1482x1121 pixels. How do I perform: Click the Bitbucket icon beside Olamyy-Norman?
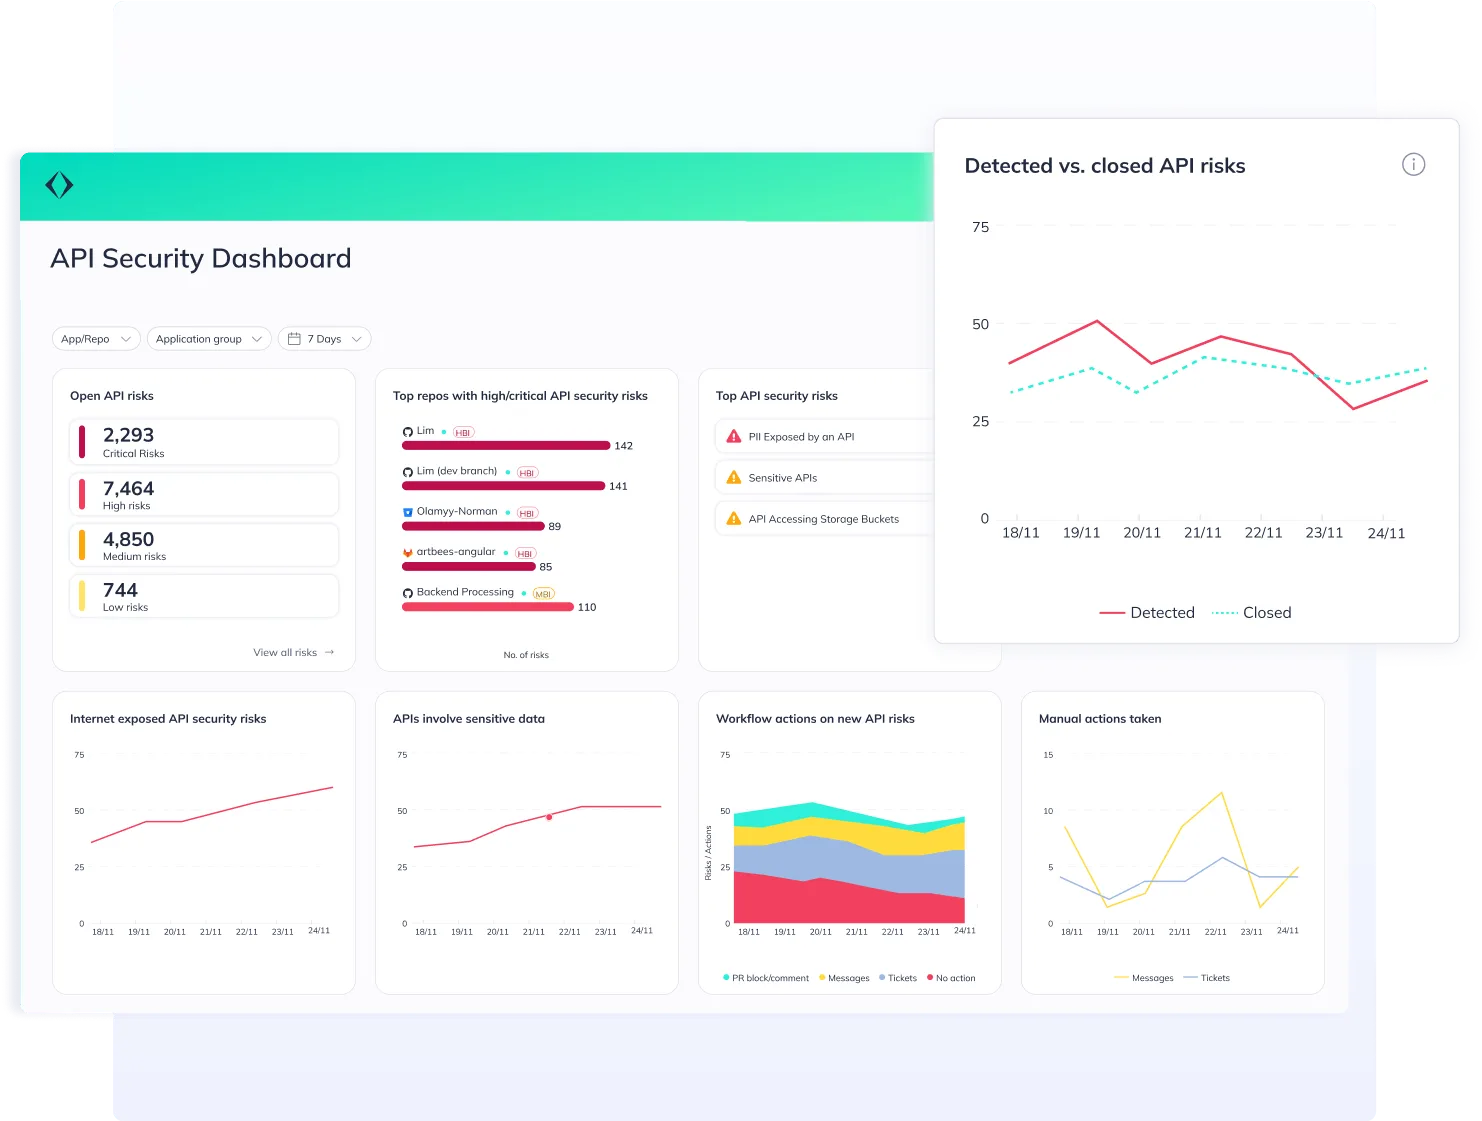[x=408, y=511]
